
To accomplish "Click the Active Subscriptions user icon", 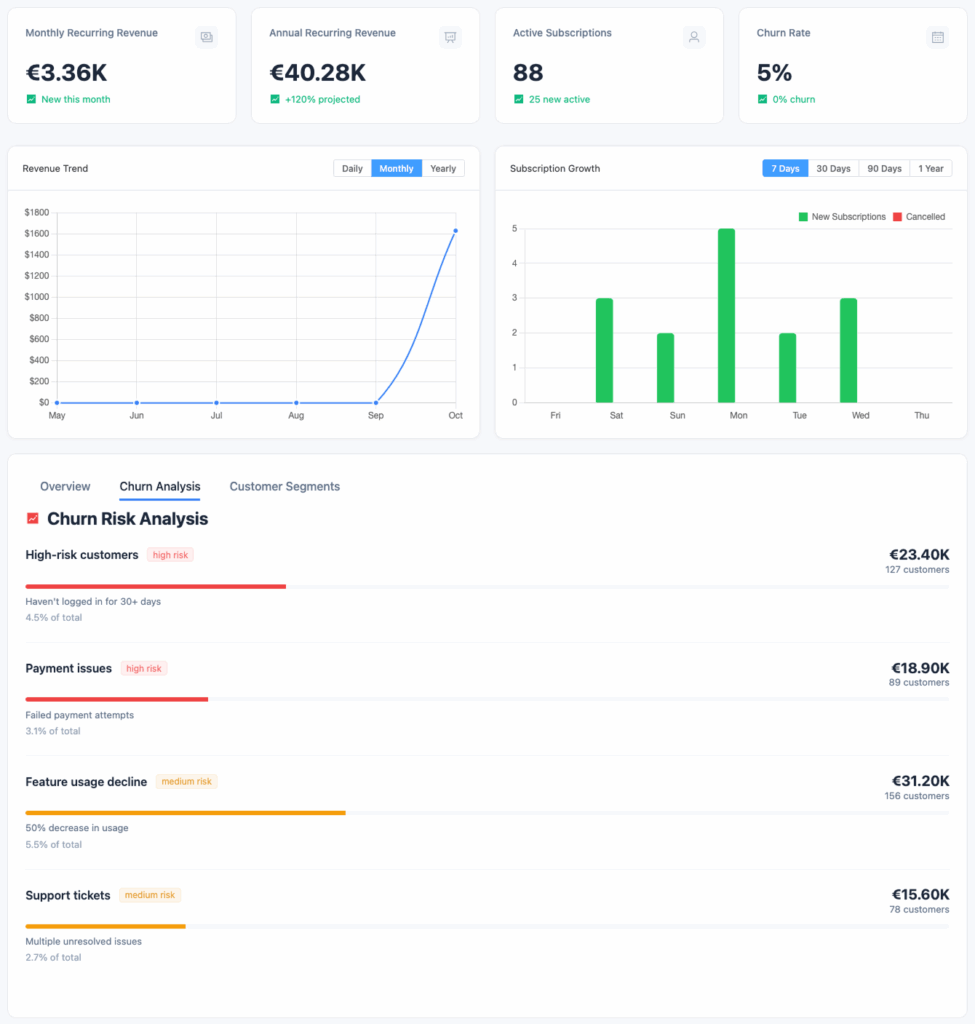I will tap(694, 37).
